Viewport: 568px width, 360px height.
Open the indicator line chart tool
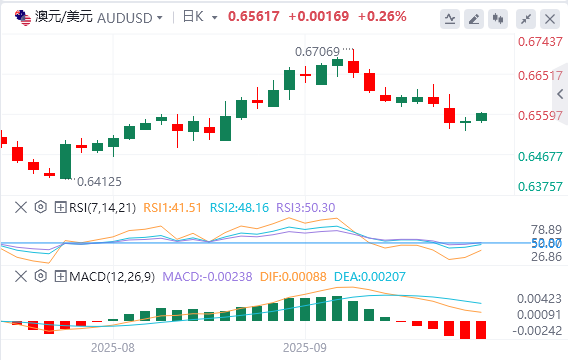(x=450, y=19)
